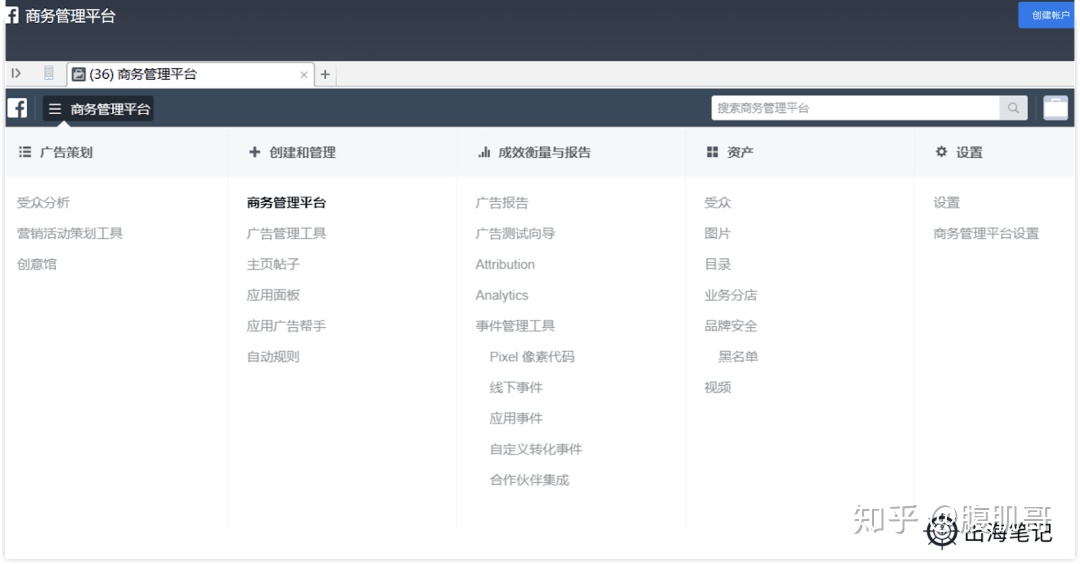Click the mobile device icon in the tab bar
The height and width of the screenshot is (564, 1080).
(49, 73)
